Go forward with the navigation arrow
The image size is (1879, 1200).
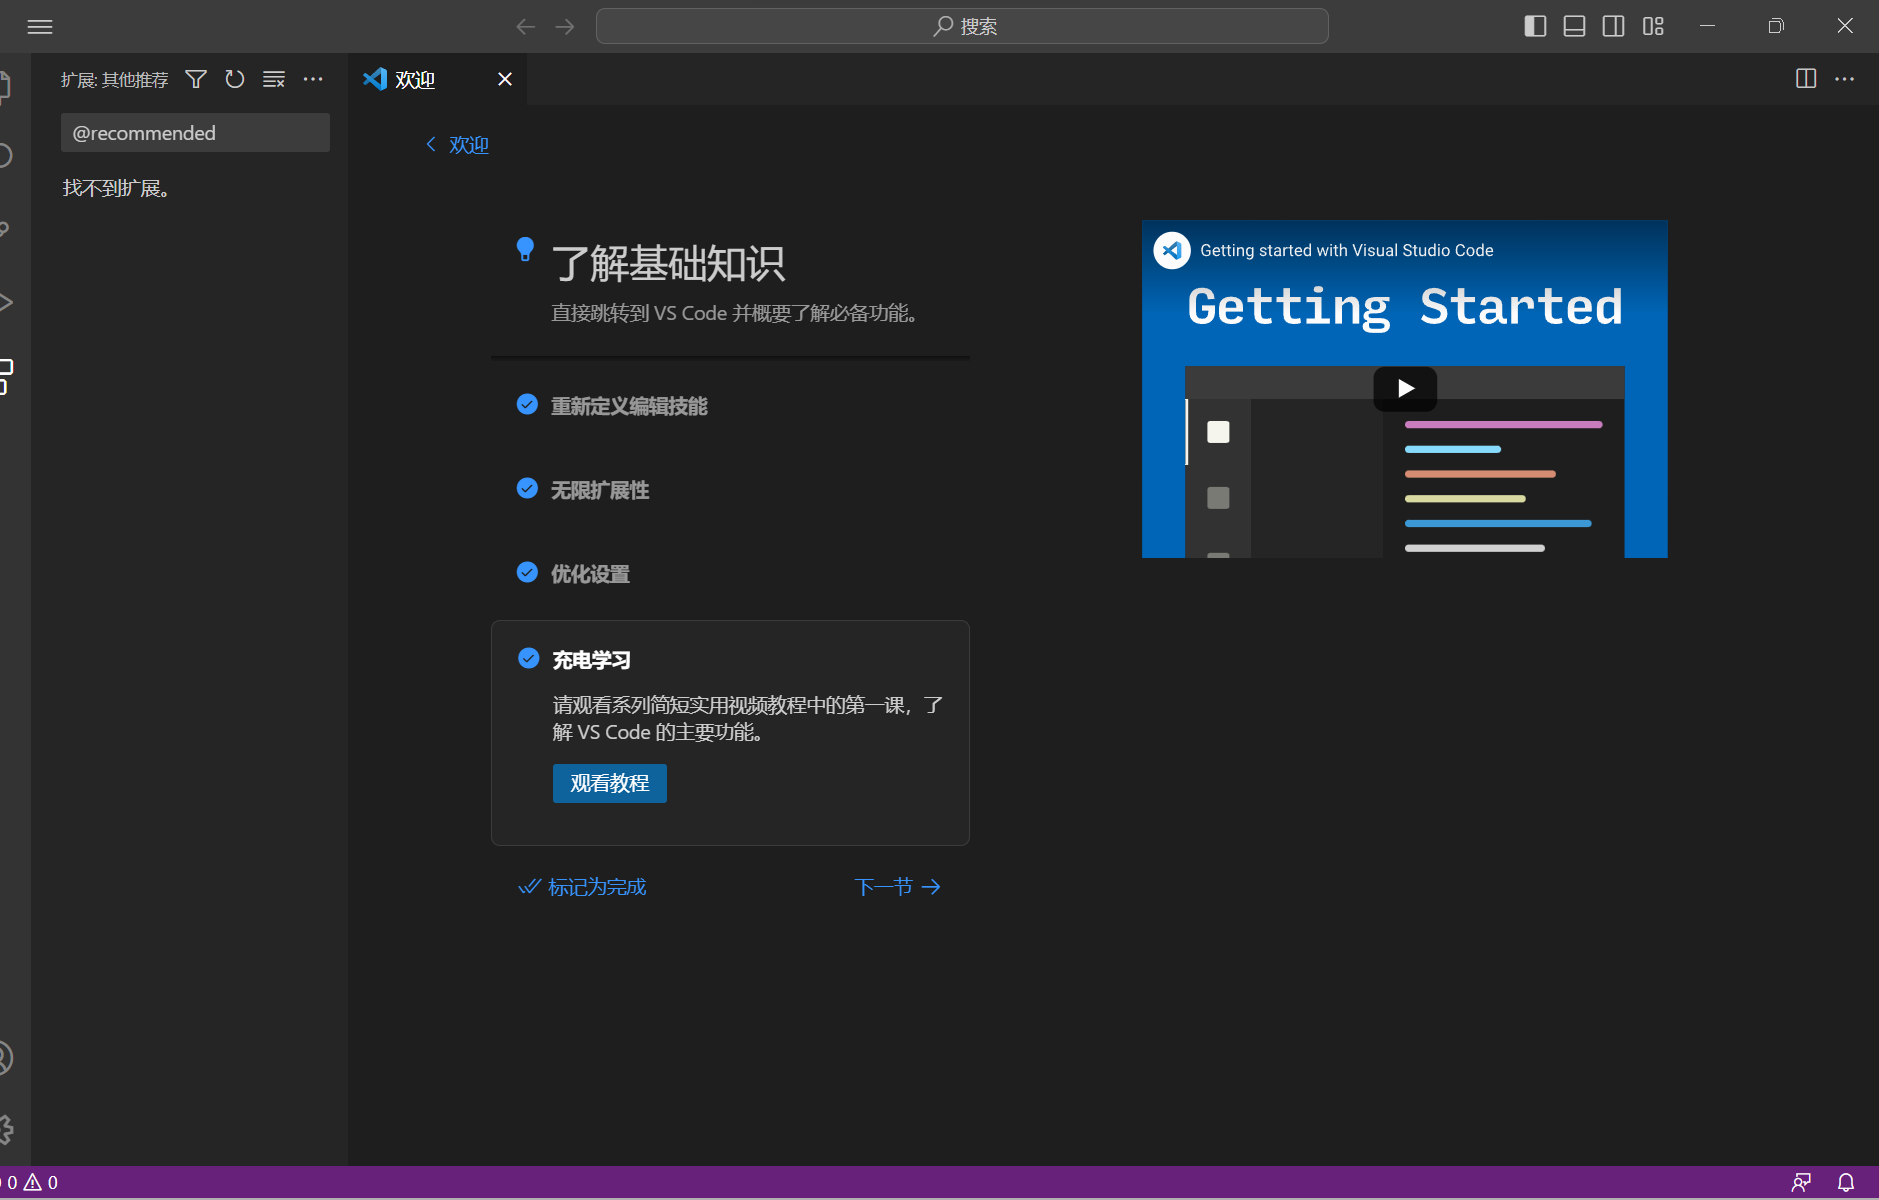coord(565,27)
